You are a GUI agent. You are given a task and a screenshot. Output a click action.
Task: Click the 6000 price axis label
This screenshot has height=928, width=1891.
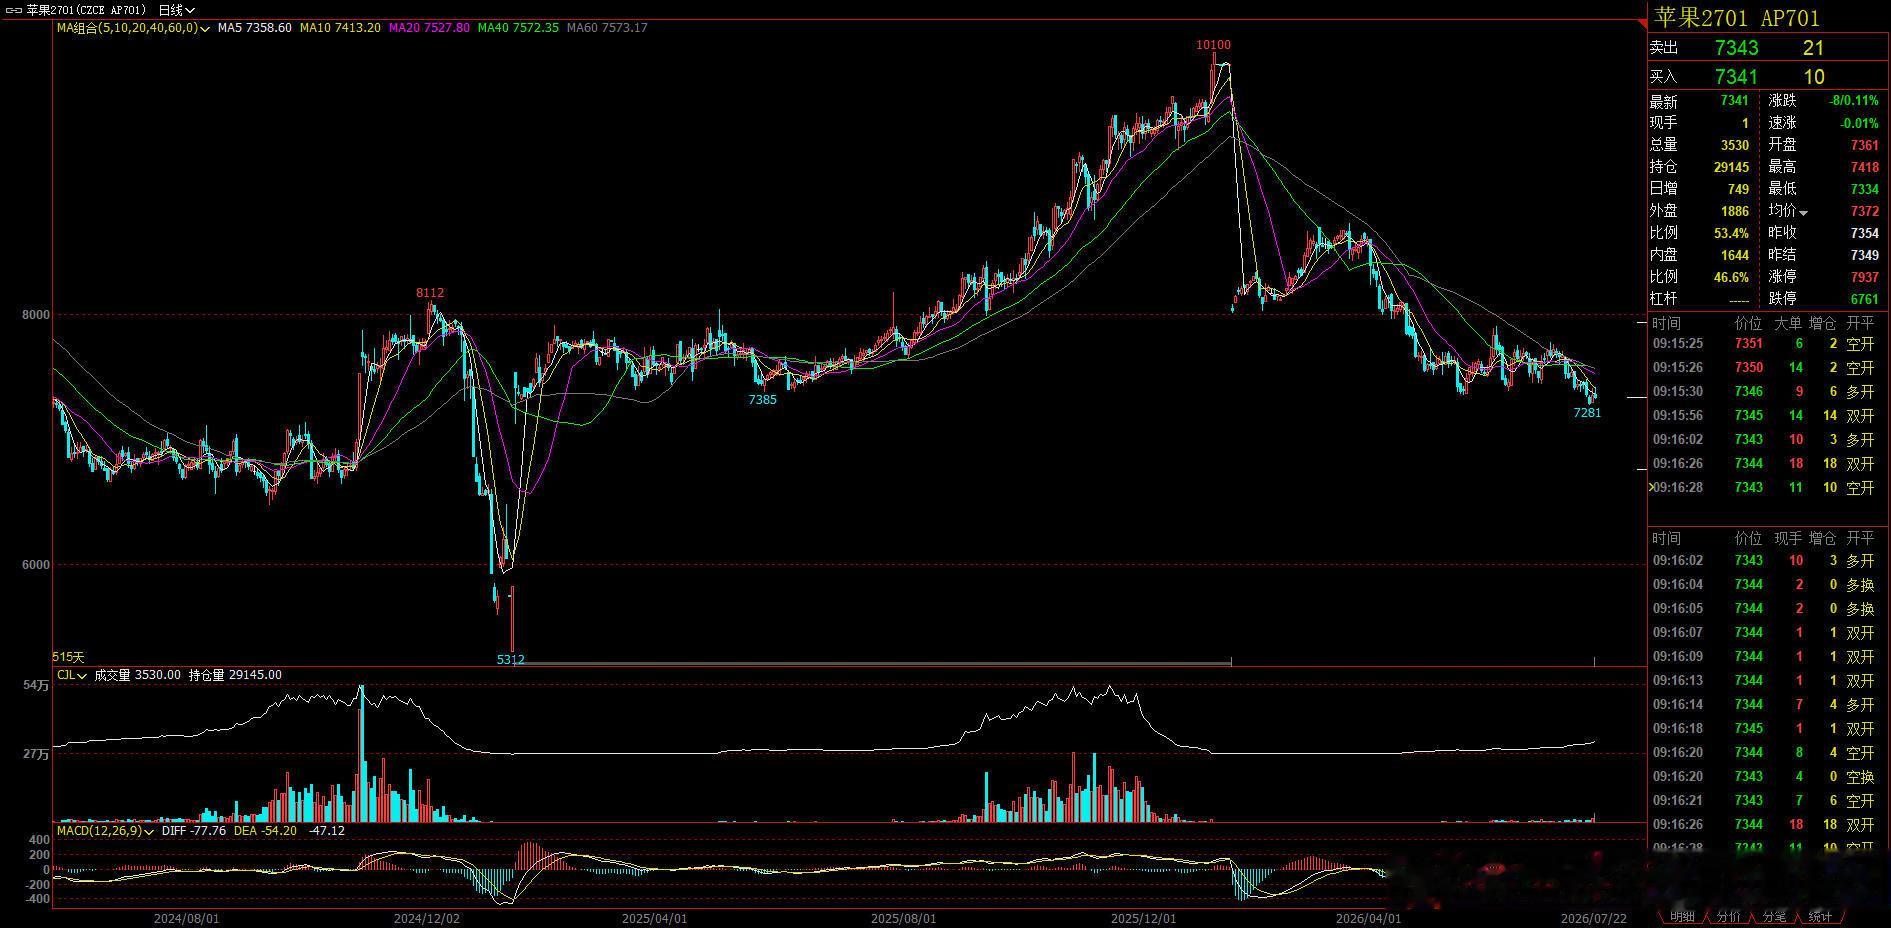[35, 565]
